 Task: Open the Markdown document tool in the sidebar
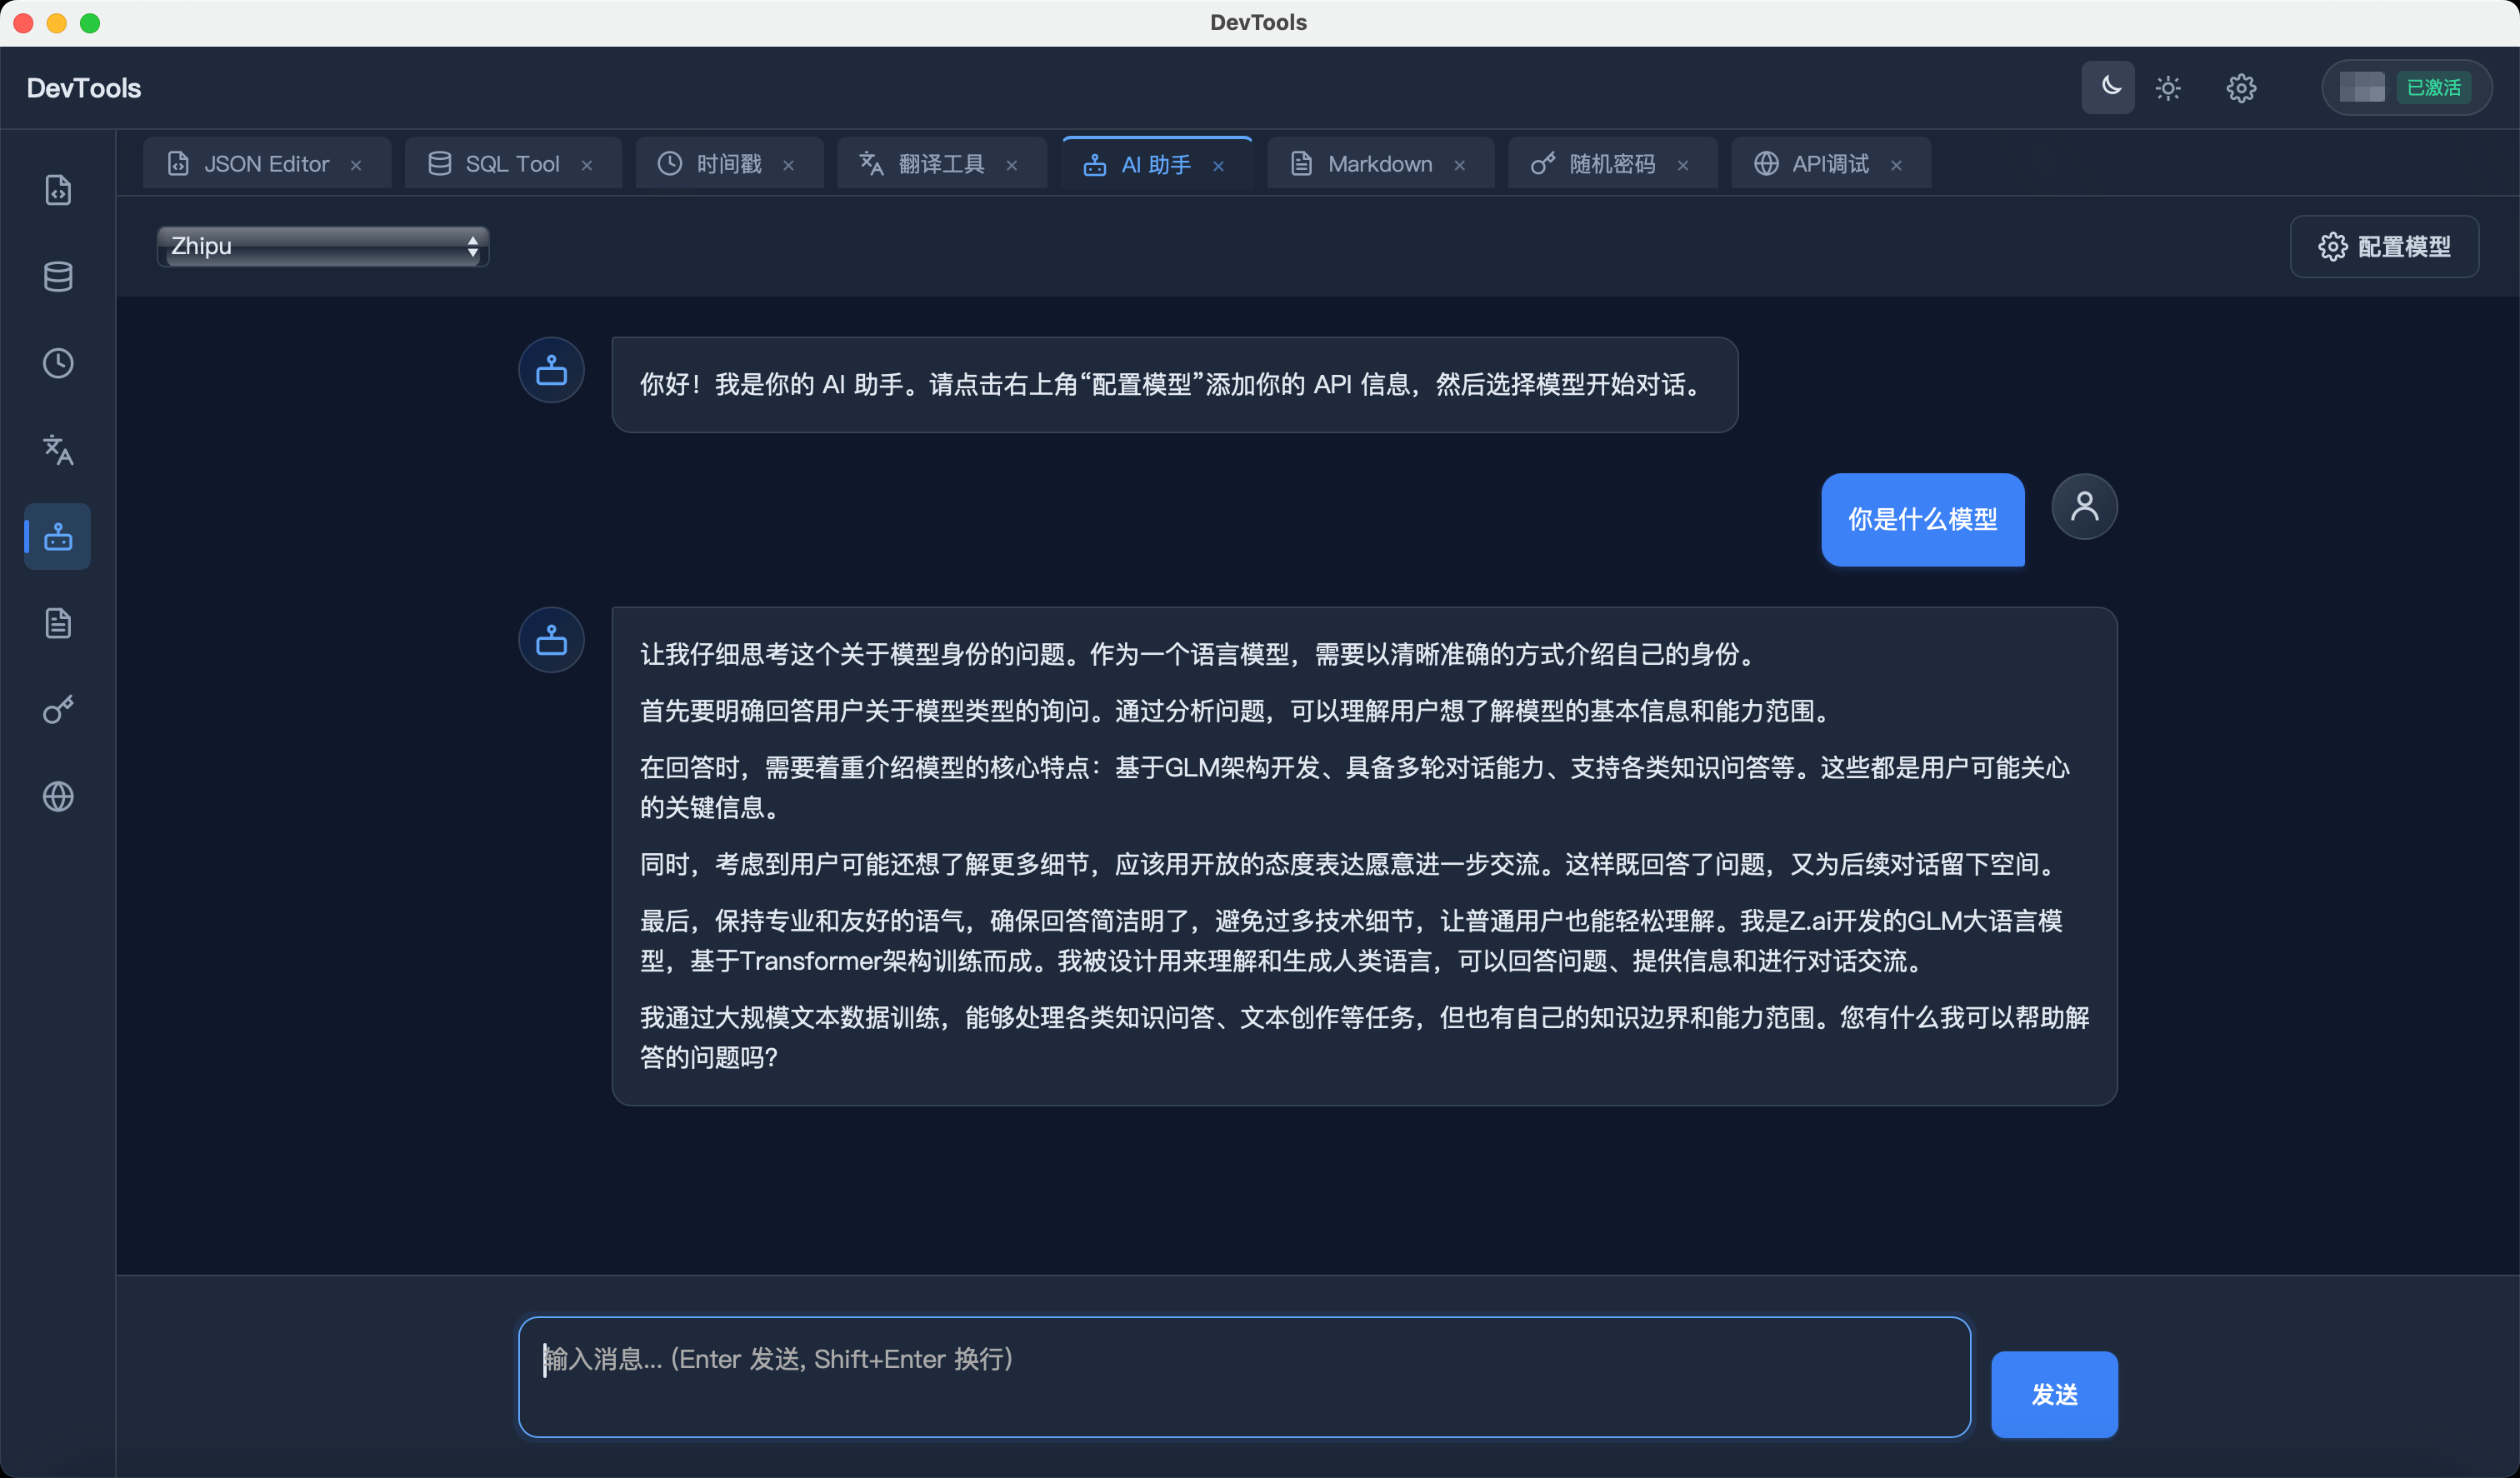[57, 623]
